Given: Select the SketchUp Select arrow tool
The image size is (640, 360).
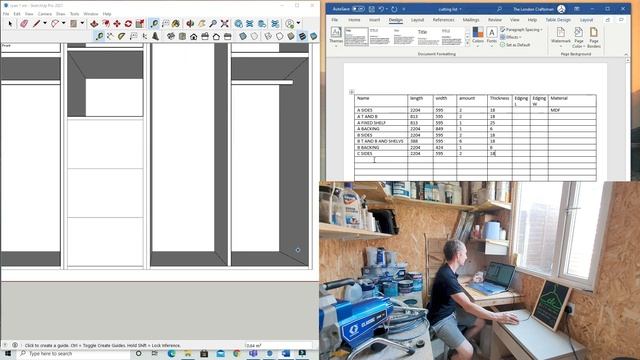Looking at the screenshot, I should [x=10, y=24].
